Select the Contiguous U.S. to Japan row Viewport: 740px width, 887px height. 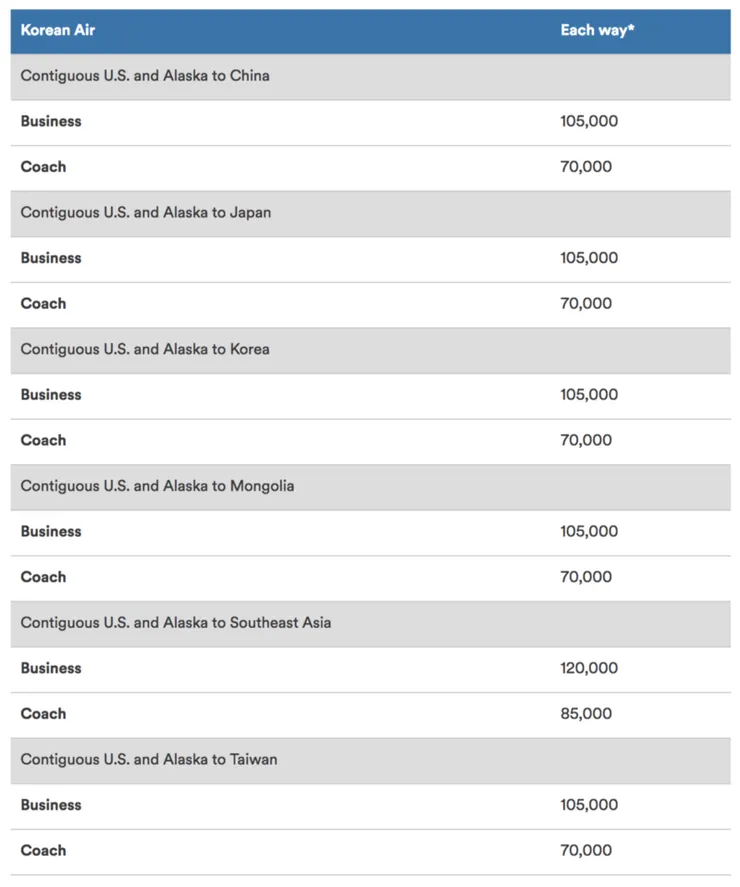coord(146,212)
